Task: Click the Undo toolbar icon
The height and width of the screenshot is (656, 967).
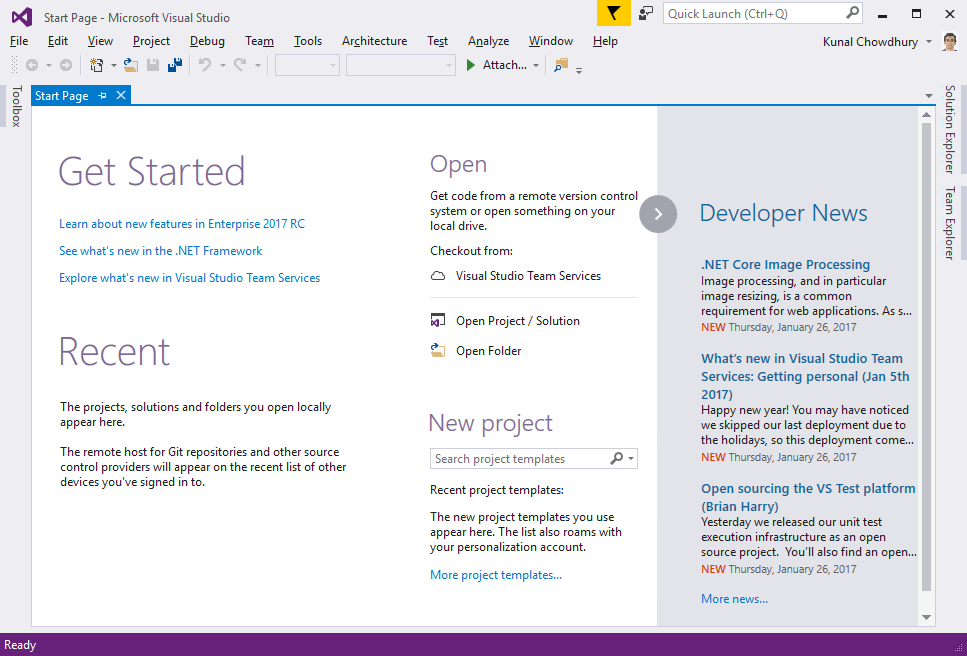Action: coord(205,65)
